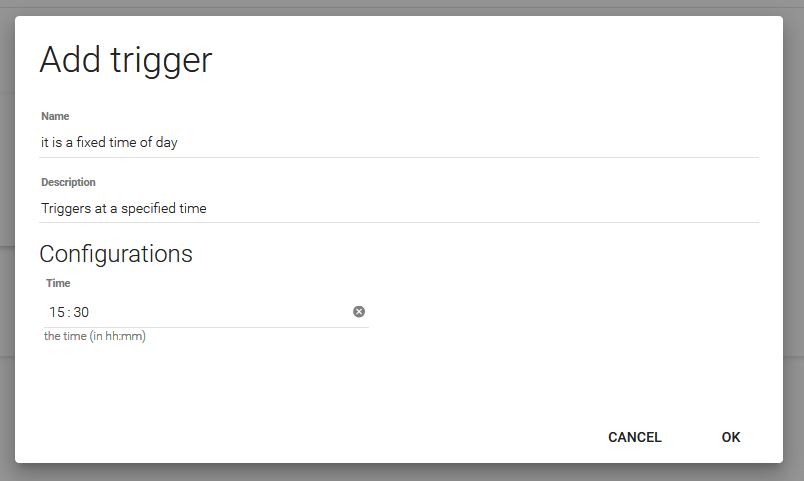Select the minutes value 30 in Time

click(81, 312)
